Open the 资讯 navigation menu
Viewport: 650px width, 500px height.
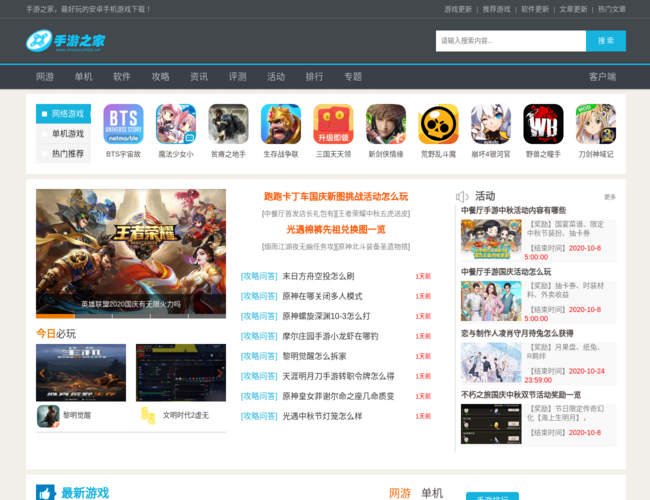(x=199, y=77)
